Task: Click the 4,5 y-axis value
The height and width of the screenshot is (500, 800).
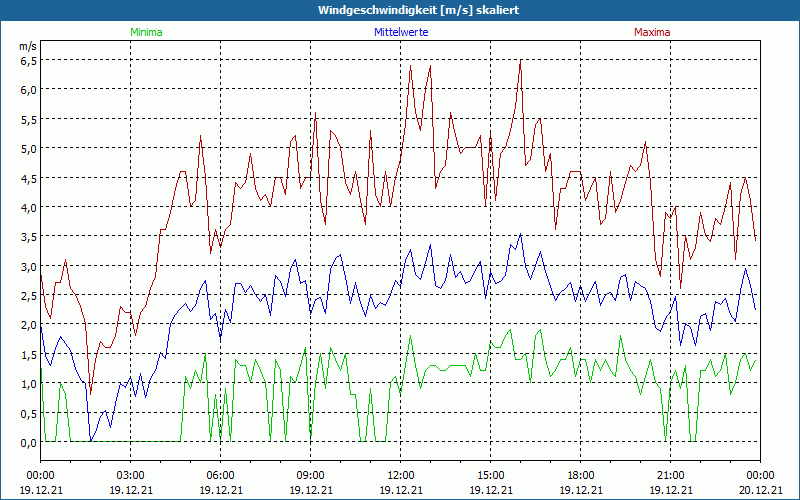Action: 29,179
